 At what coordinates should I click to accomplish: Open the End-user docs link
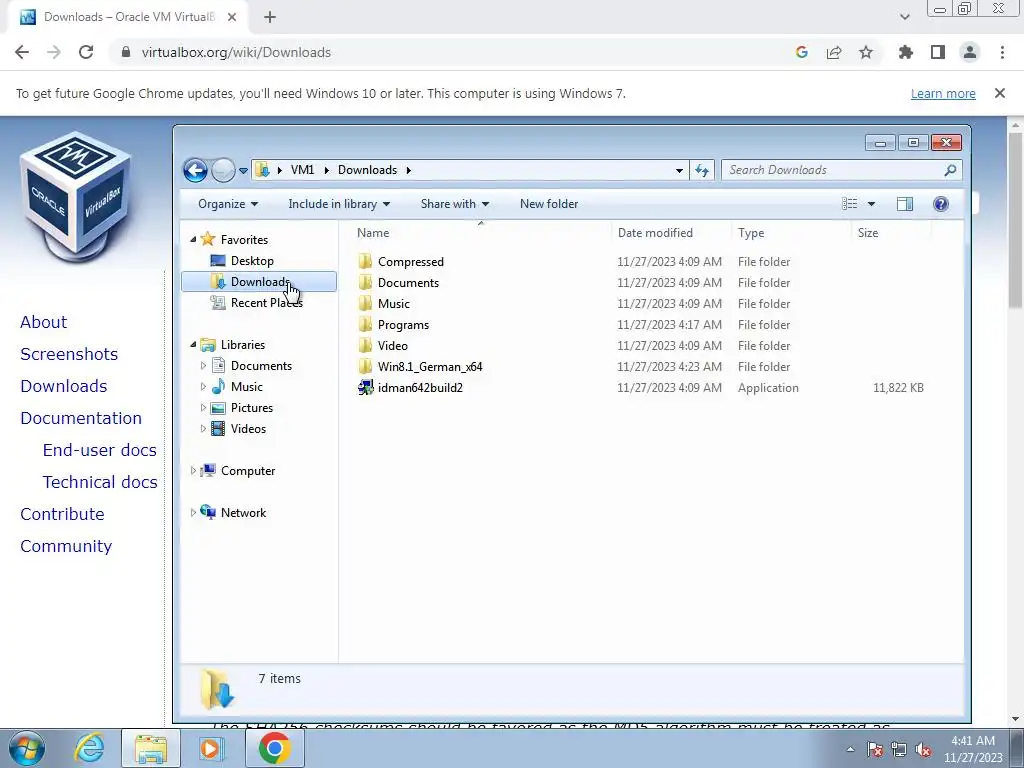tap(99, 450)
